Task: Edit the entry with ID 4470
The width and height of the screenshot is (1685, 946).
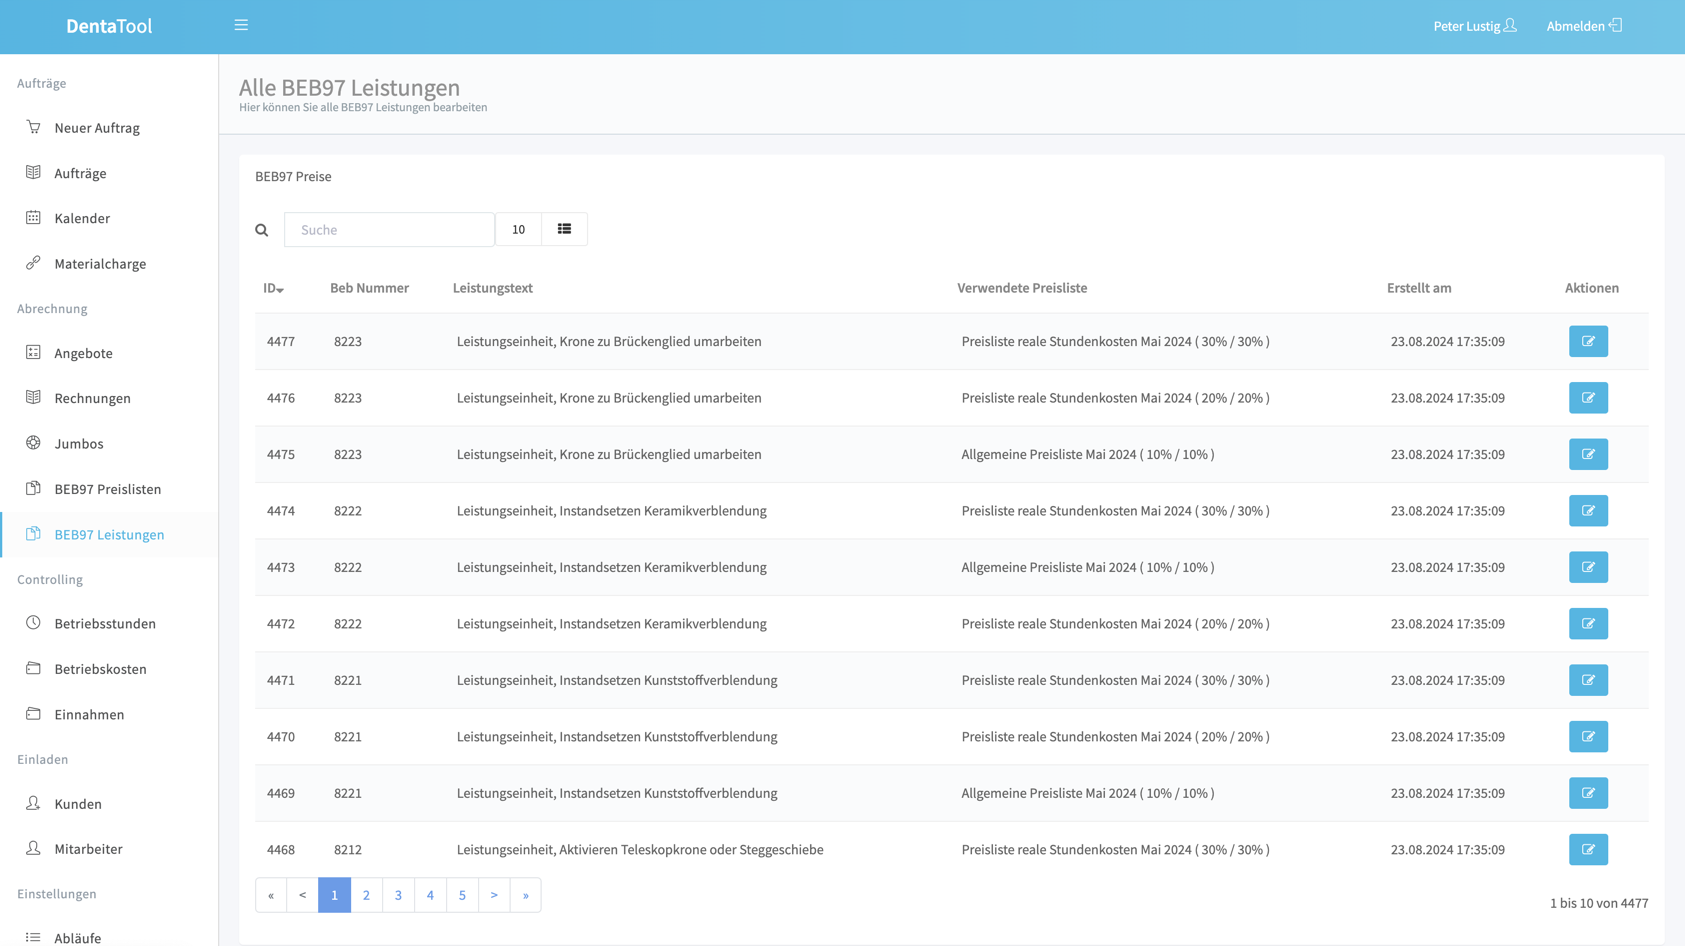Action: 1588,737
